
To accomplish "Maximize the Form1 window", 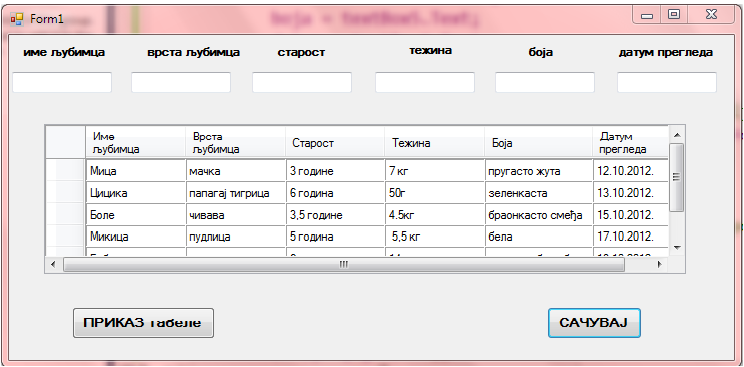I will [673, 15].
